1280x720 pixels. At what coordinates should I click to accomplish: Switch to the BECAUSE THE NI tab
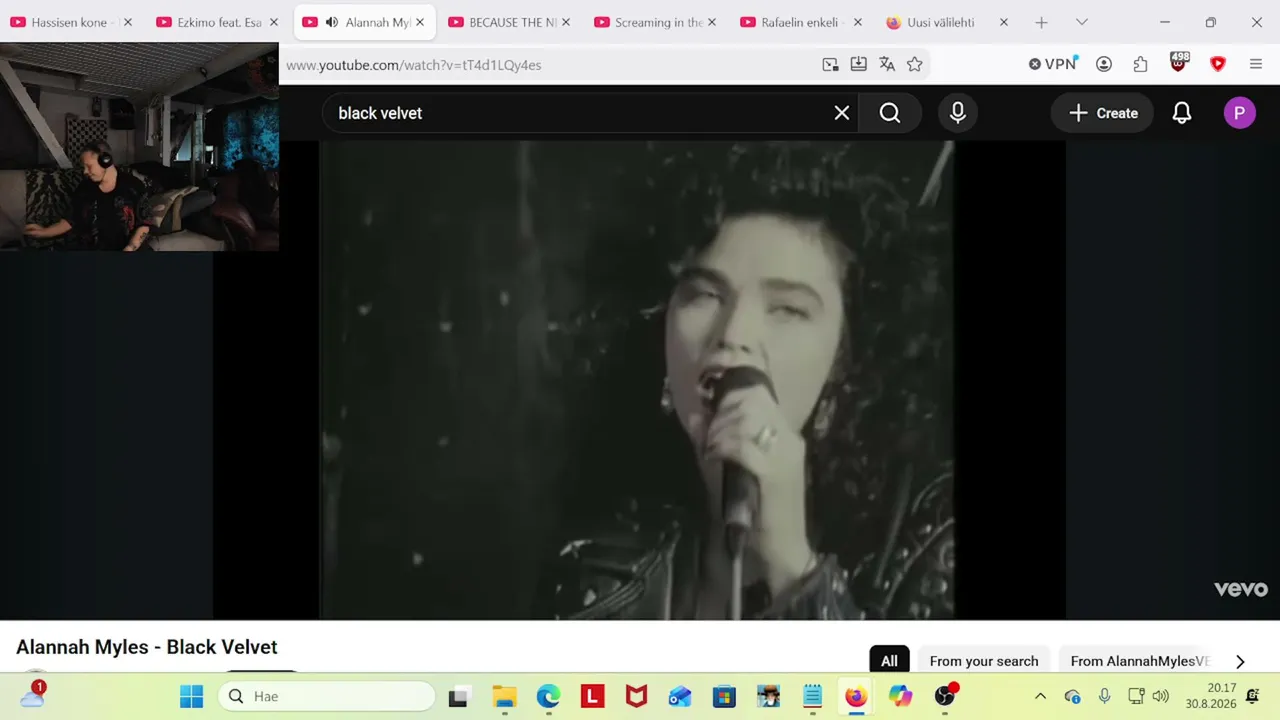pyautogui.click(x=510, y=22)
